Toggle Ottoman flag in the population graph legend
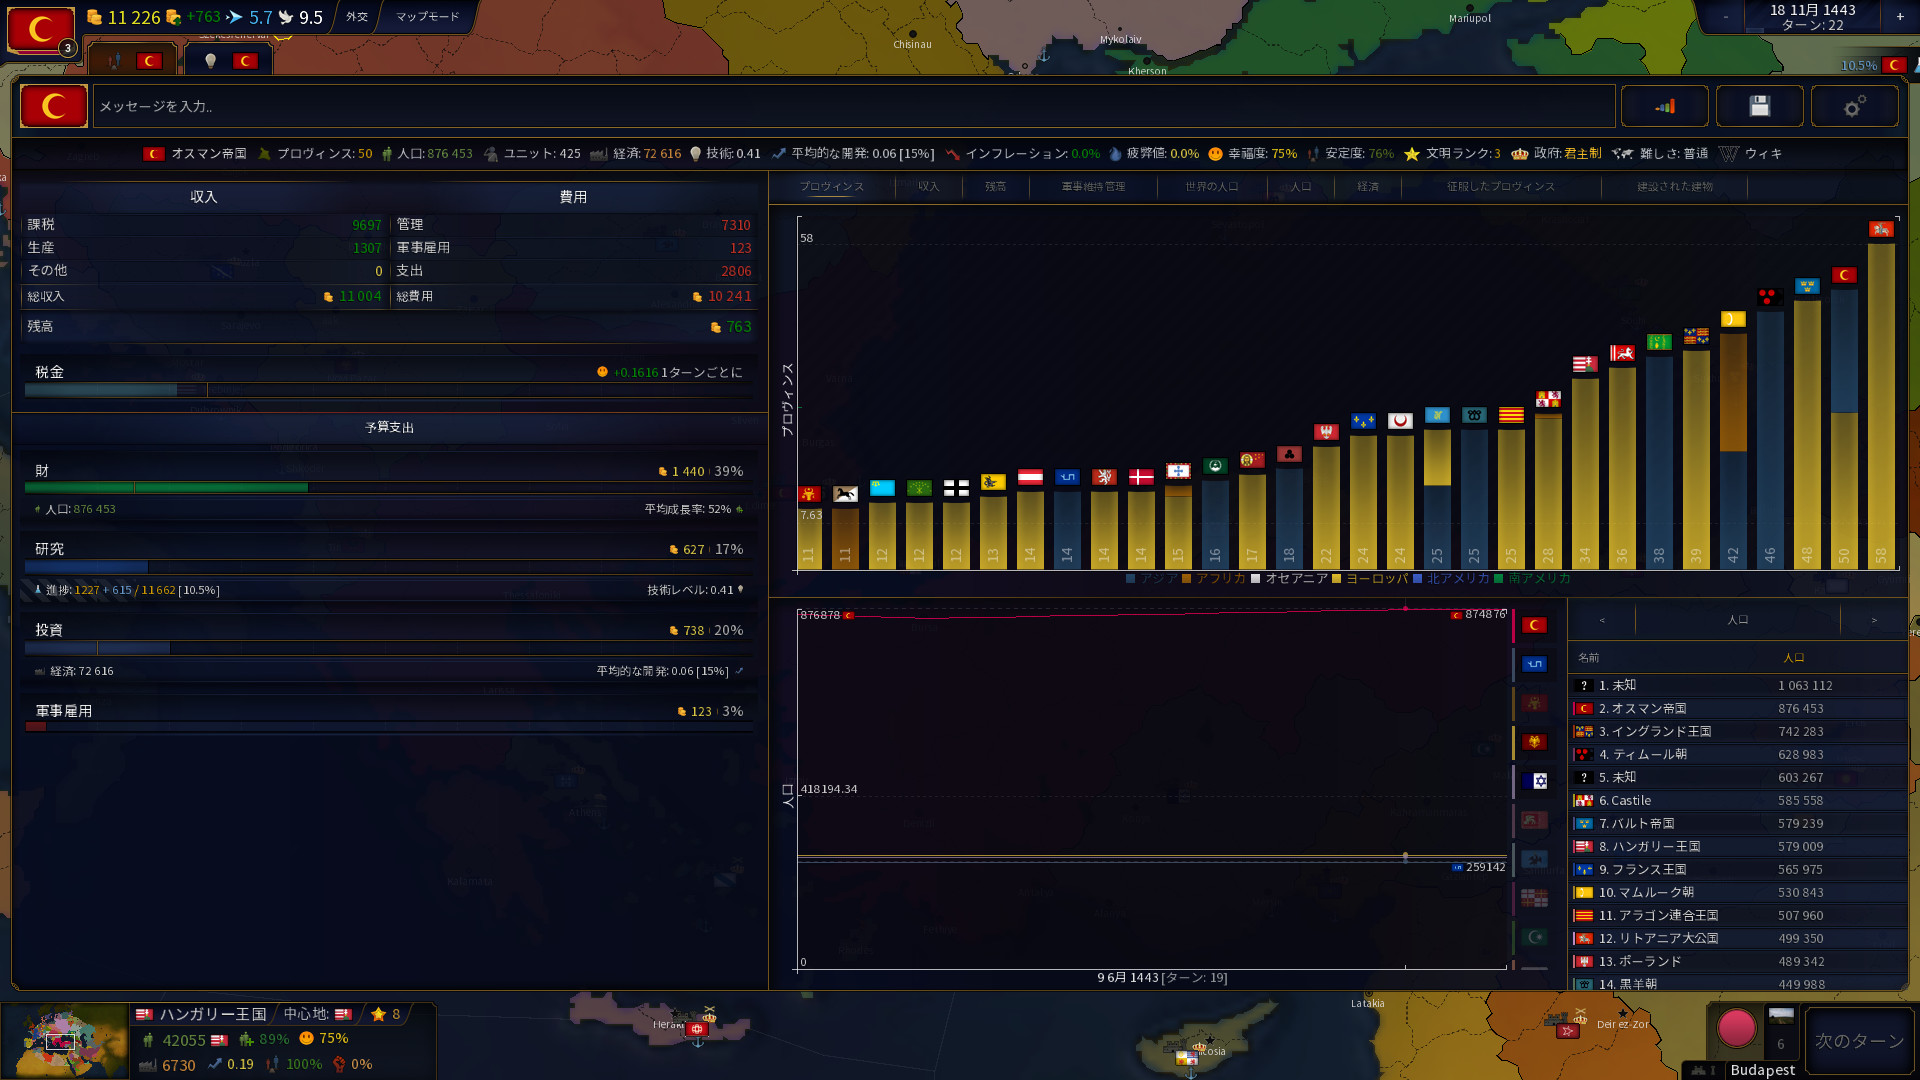 click(x=1534, y=626)
